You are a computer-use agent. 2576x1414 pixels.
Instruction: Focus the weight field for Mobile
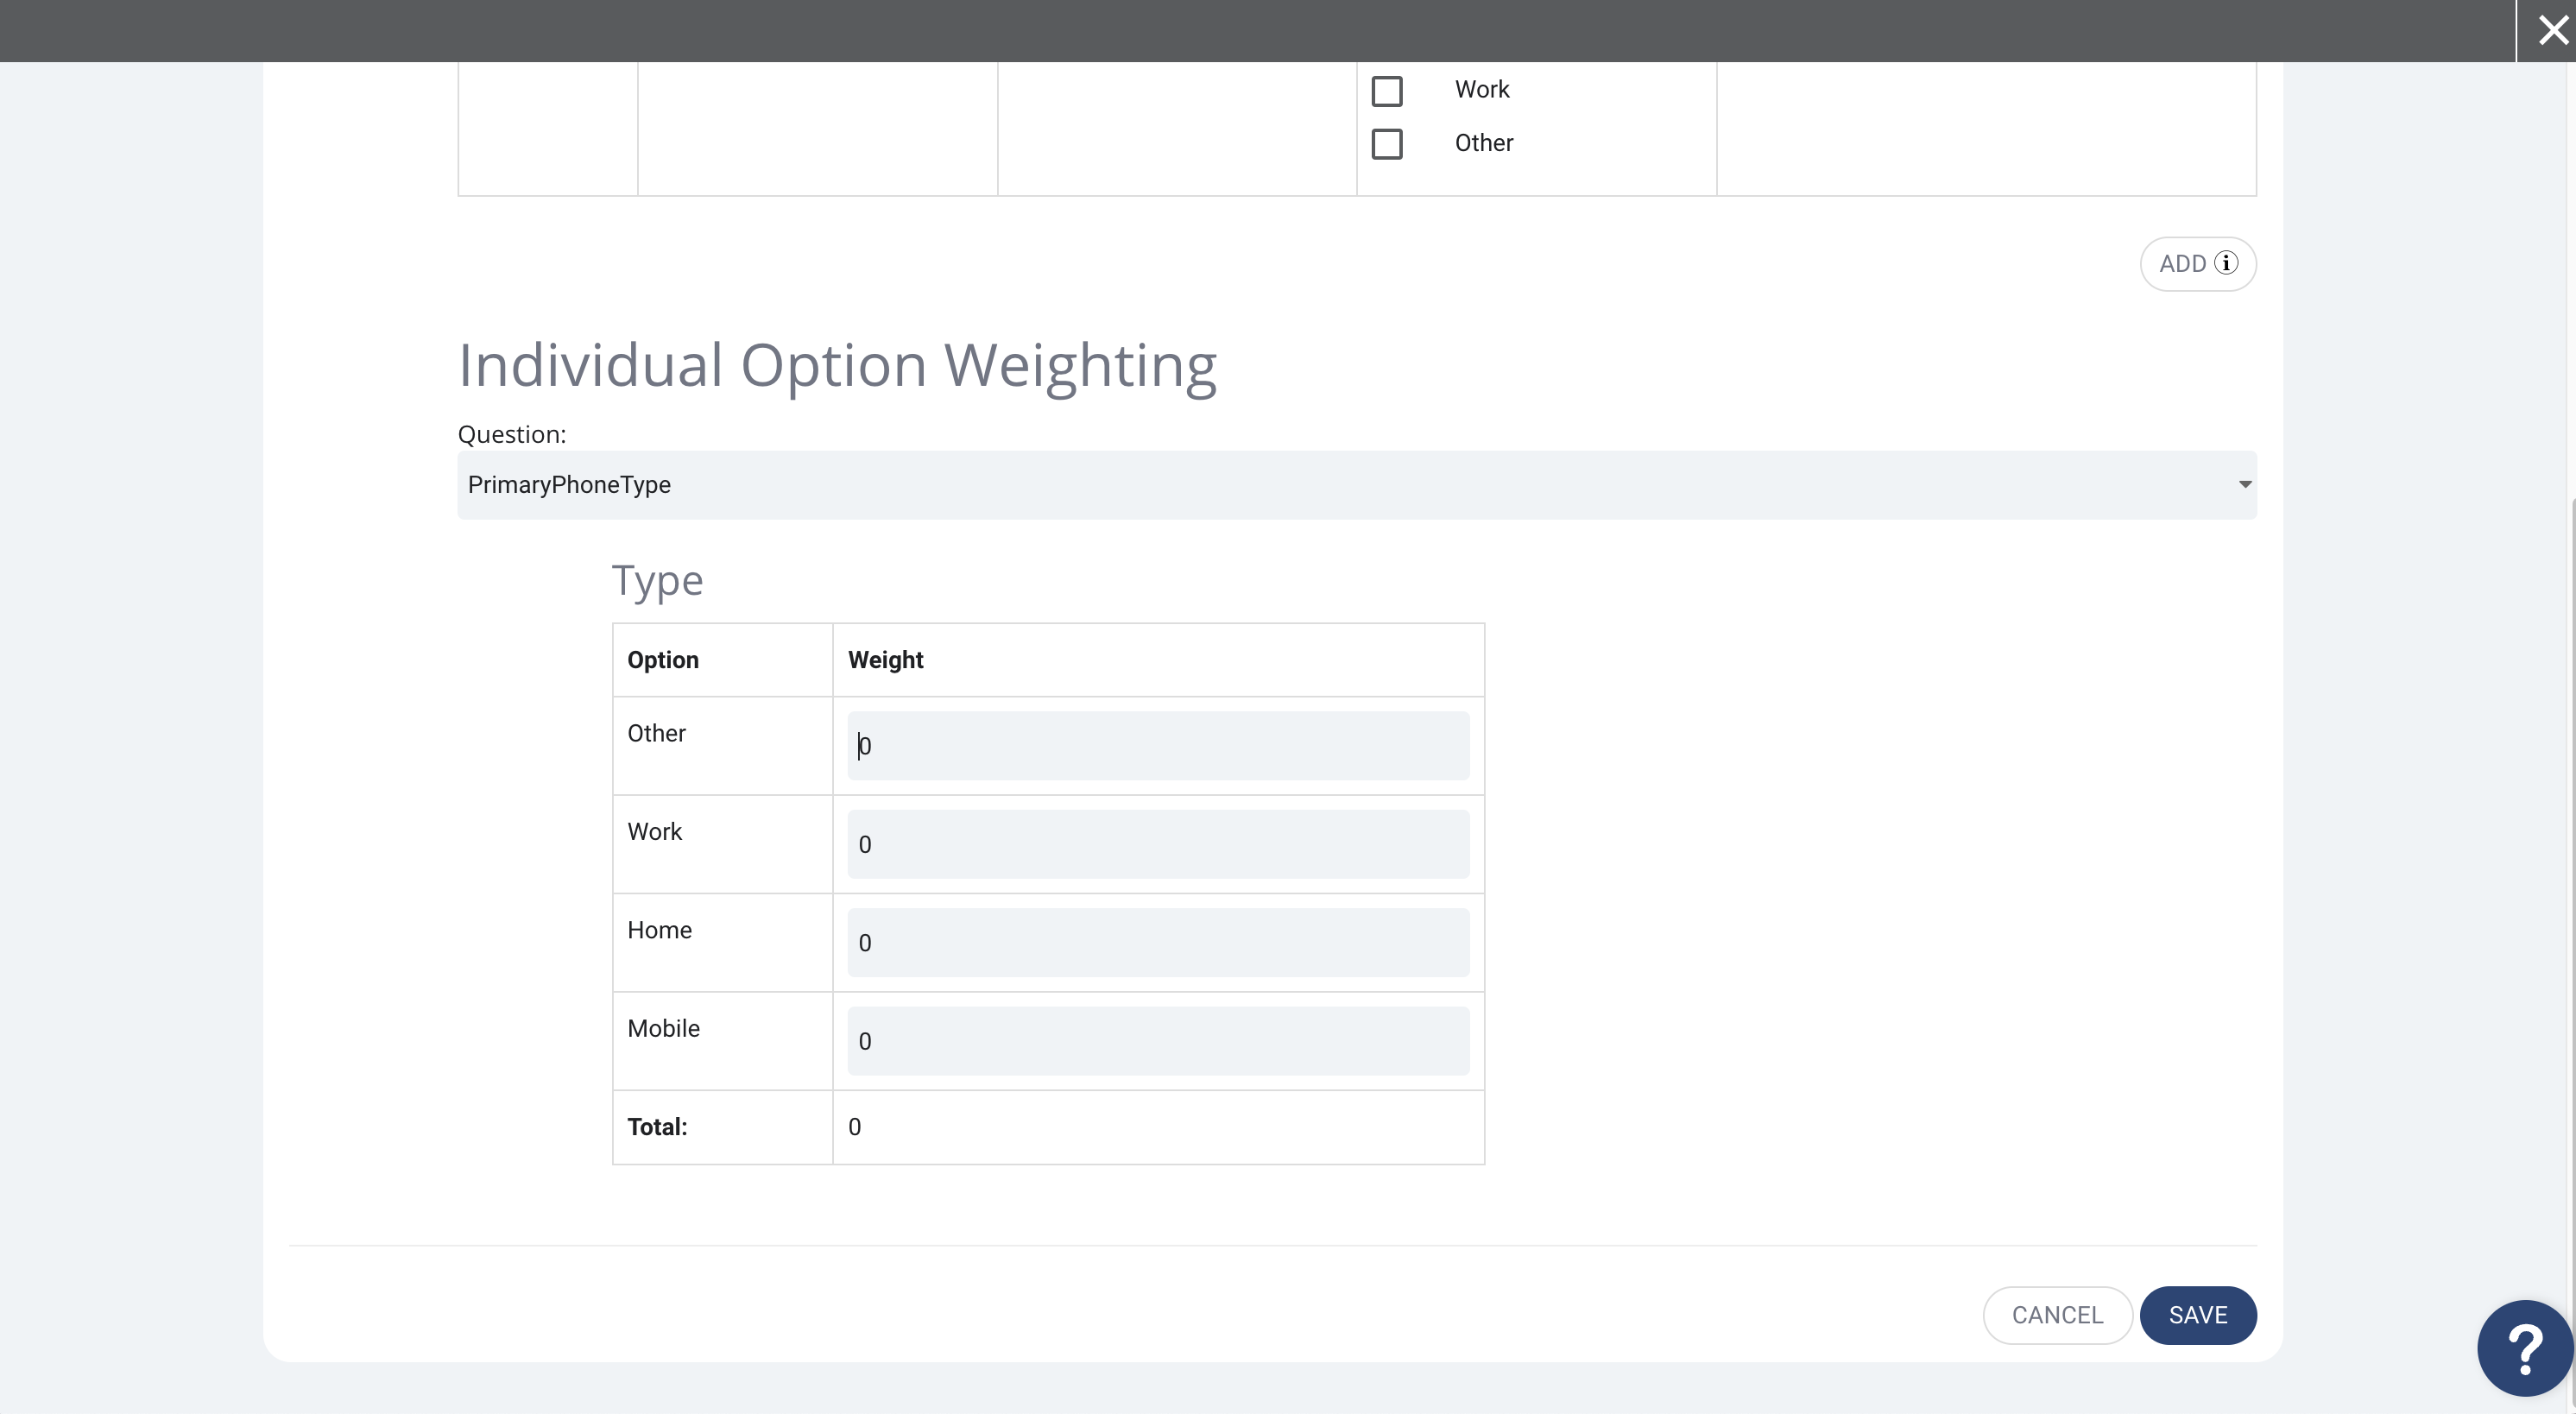(x=1158, y=1041)
